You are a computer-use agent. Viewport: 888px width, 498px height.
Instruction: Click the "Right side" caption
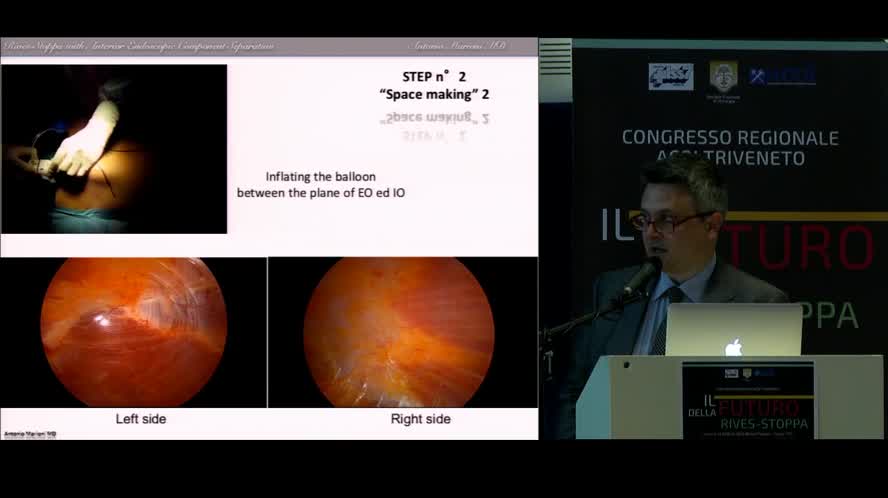coord(420,419)
